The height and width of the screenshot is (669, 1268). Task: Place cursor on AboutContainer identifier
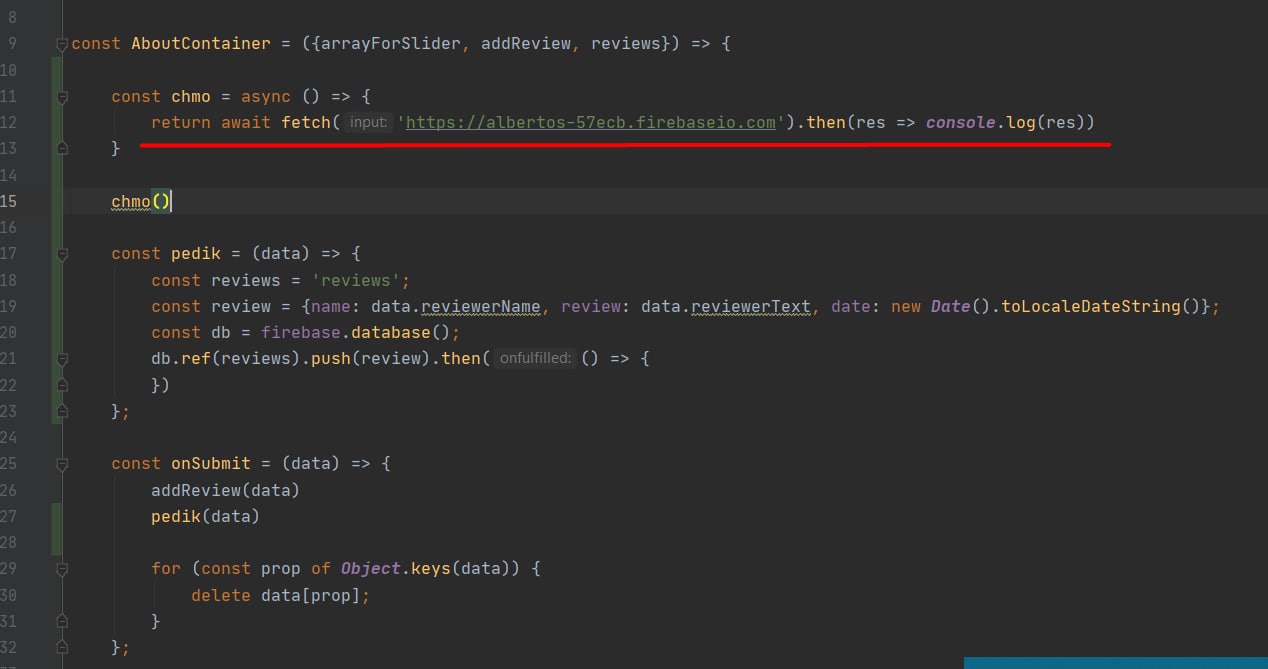201,44
